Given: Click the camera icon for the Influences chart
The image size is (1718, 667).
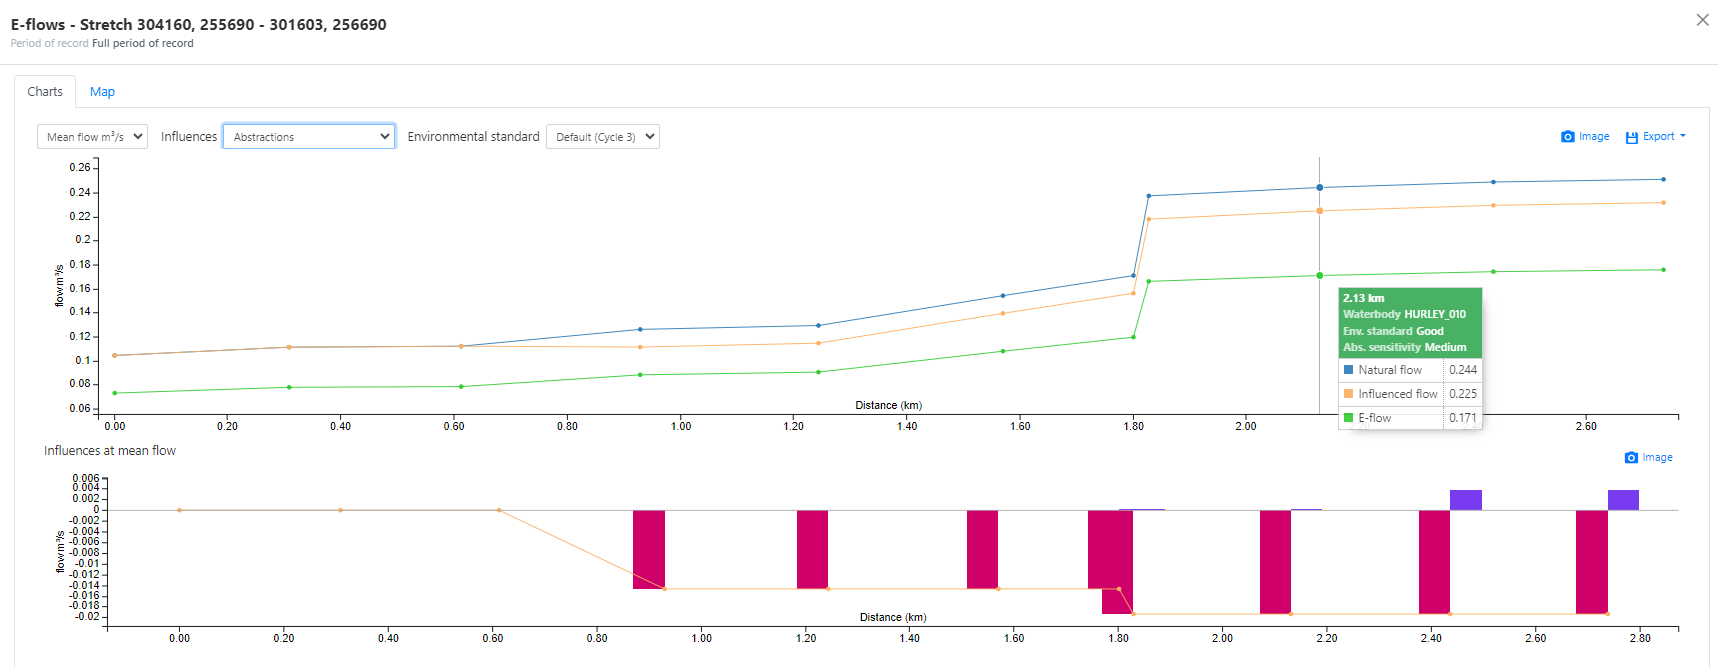Looking at the screenshot, I should pyautogui.click(x=1631, y=458).
